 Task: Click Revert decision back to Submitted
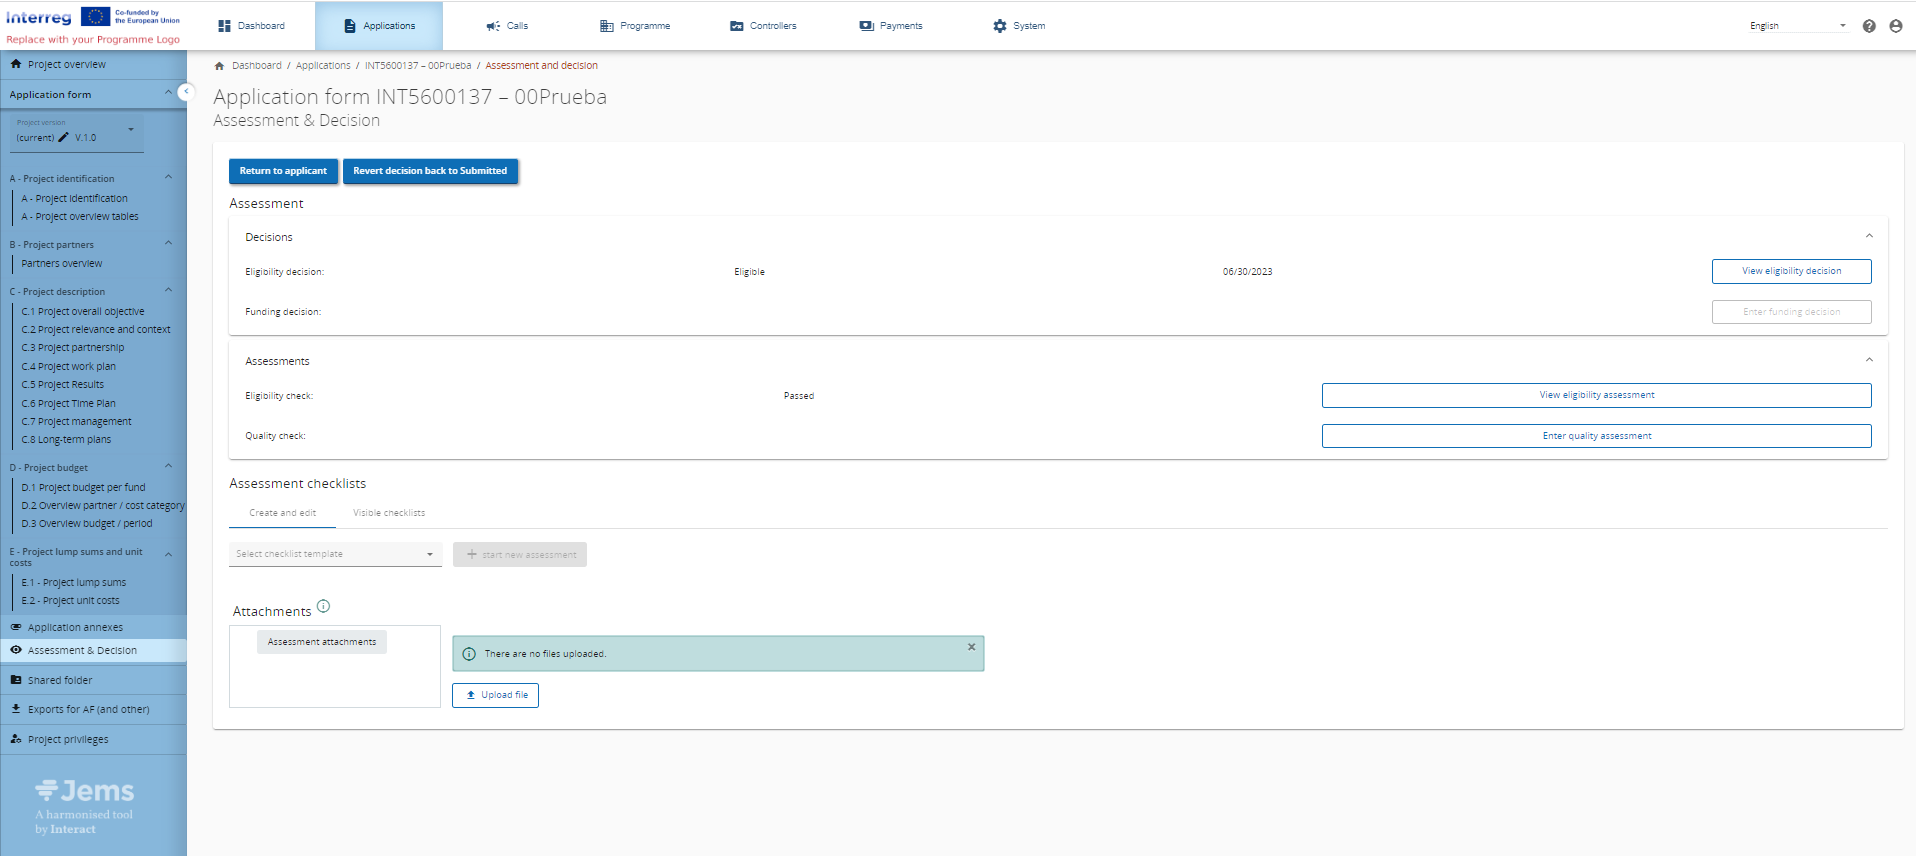click(430, 171)
